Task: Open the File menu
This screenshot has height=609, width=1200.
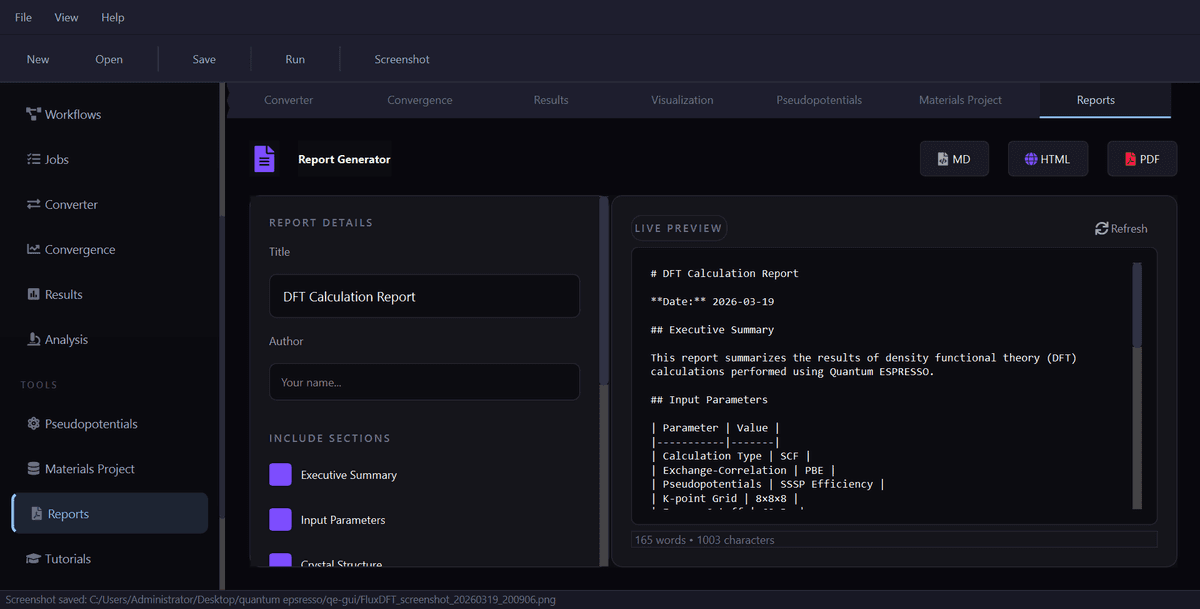Action: (x=23, y=17)
